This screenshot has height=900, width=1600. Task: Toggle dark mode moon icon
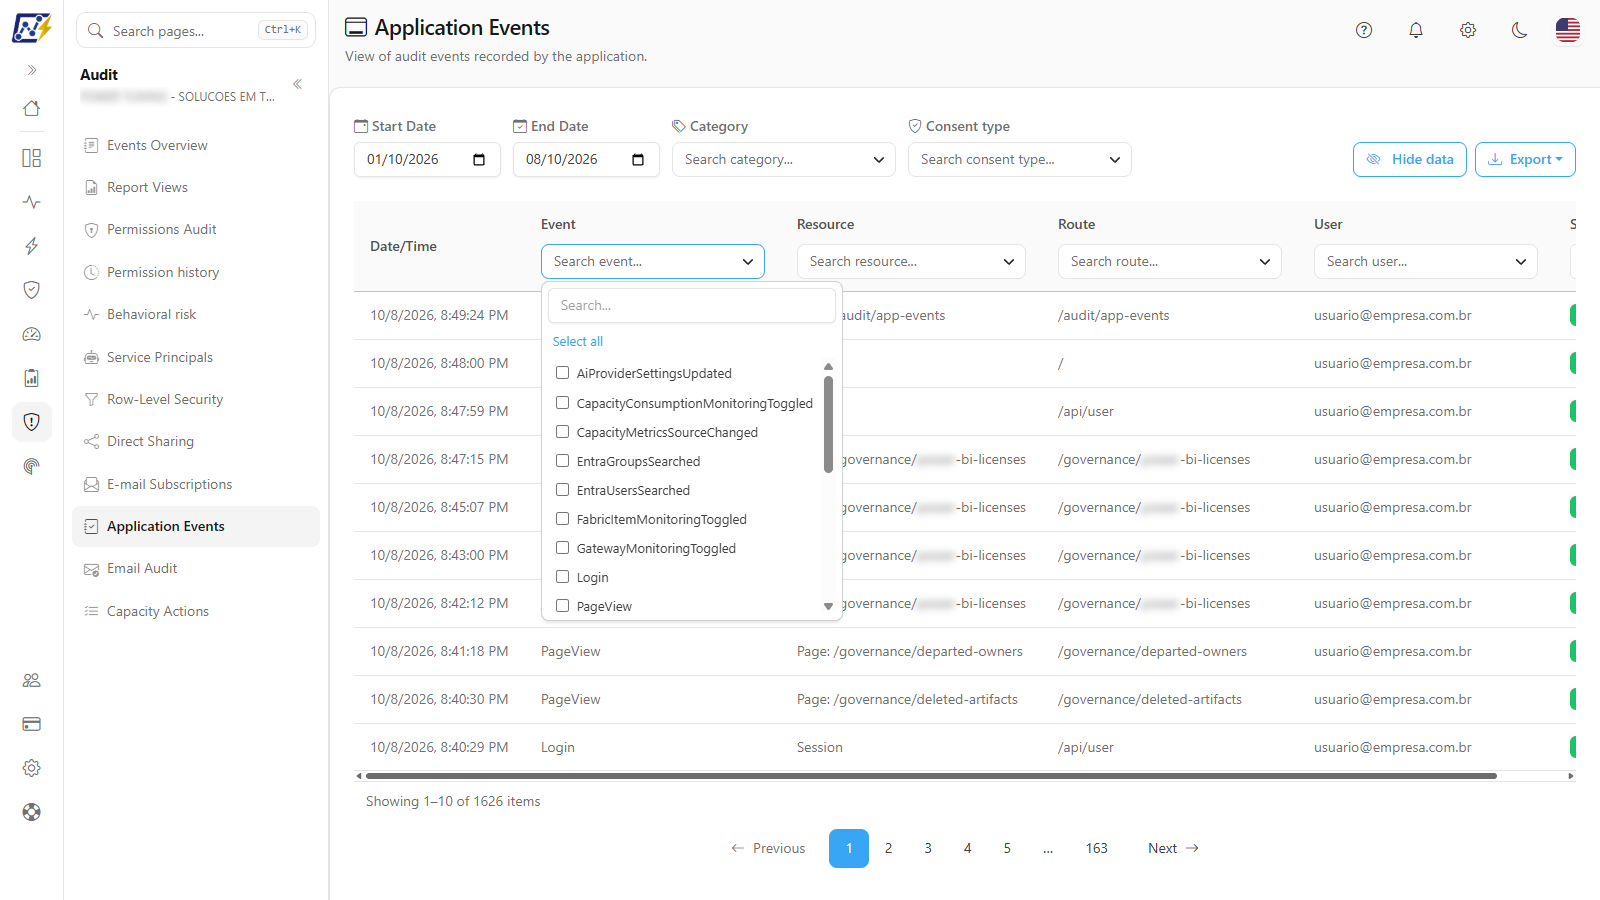1520,30
